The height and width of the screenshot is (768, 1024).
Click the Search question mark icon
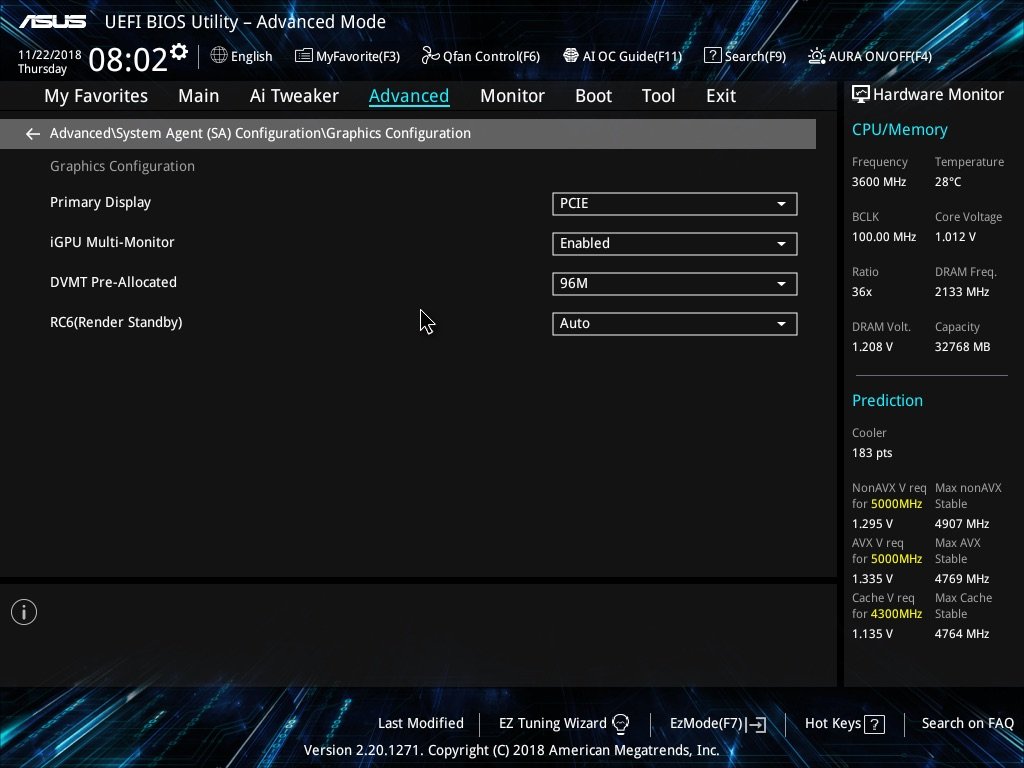coord(712,56)
